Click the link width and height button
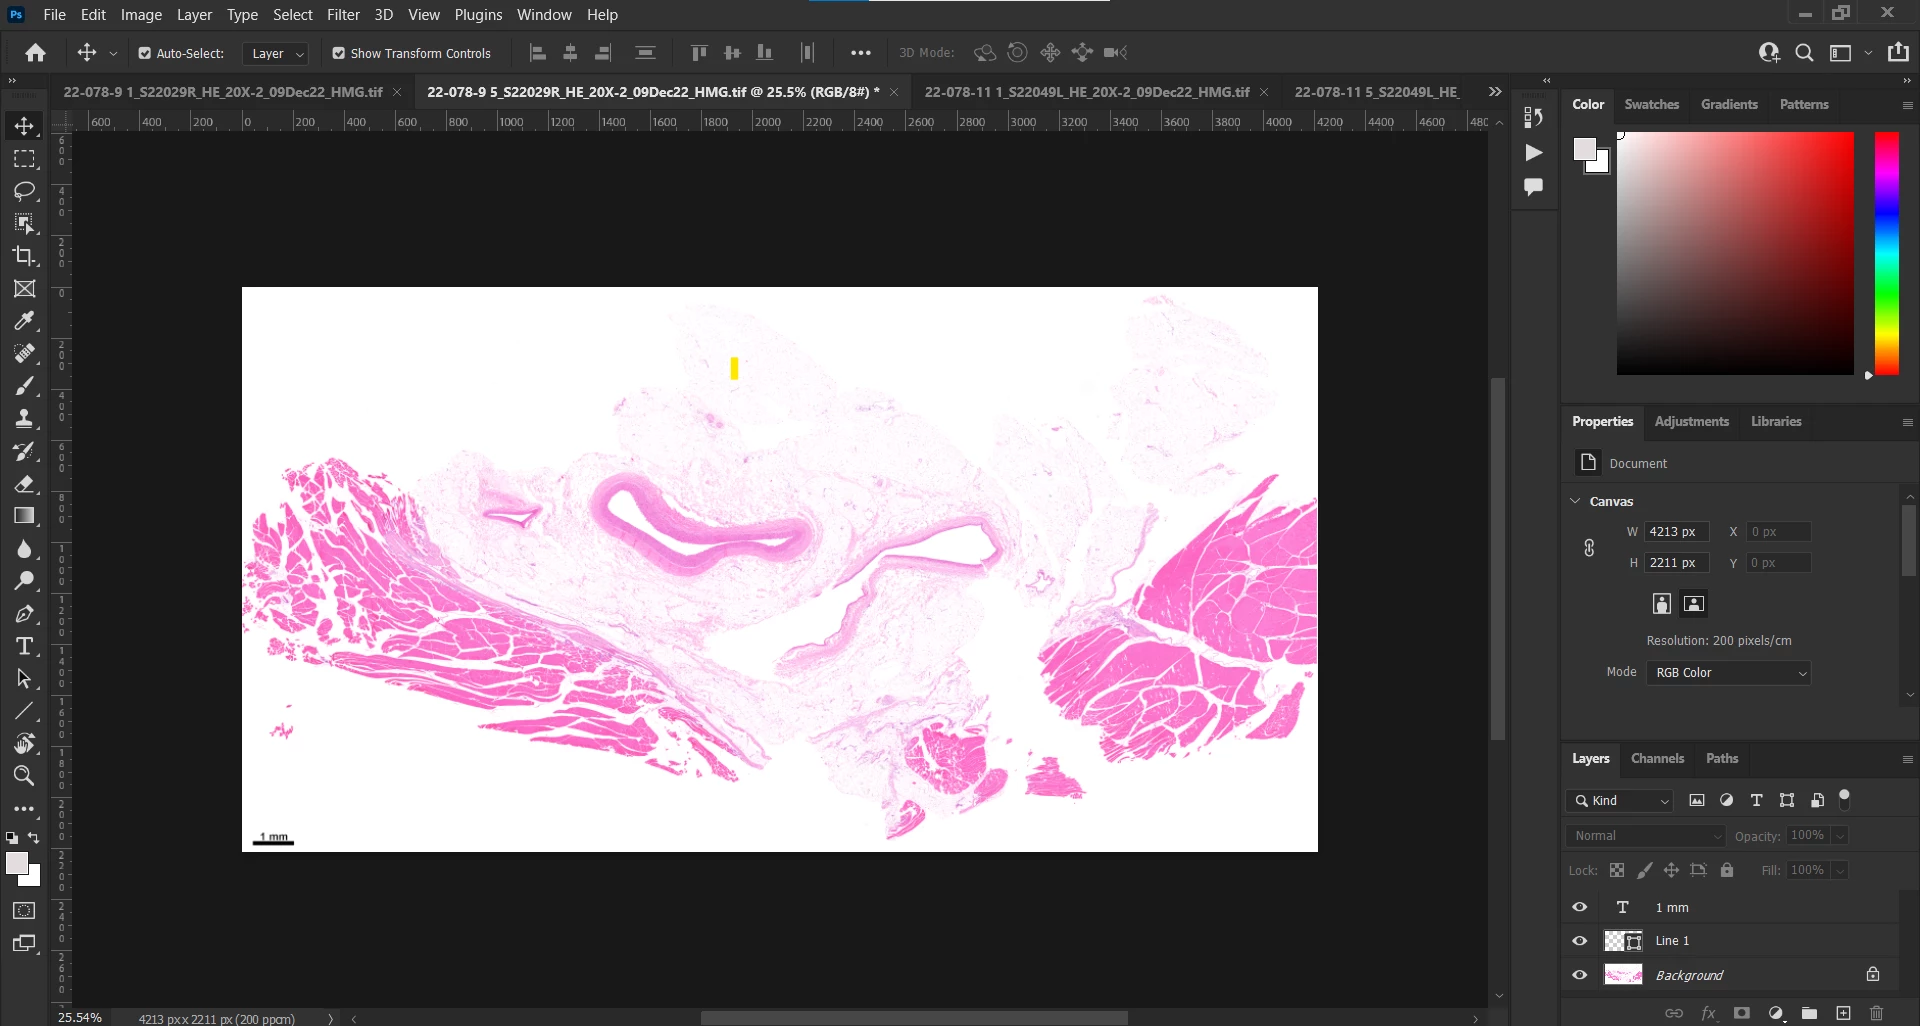1920x1026 pixels. tap(1589, 548)
